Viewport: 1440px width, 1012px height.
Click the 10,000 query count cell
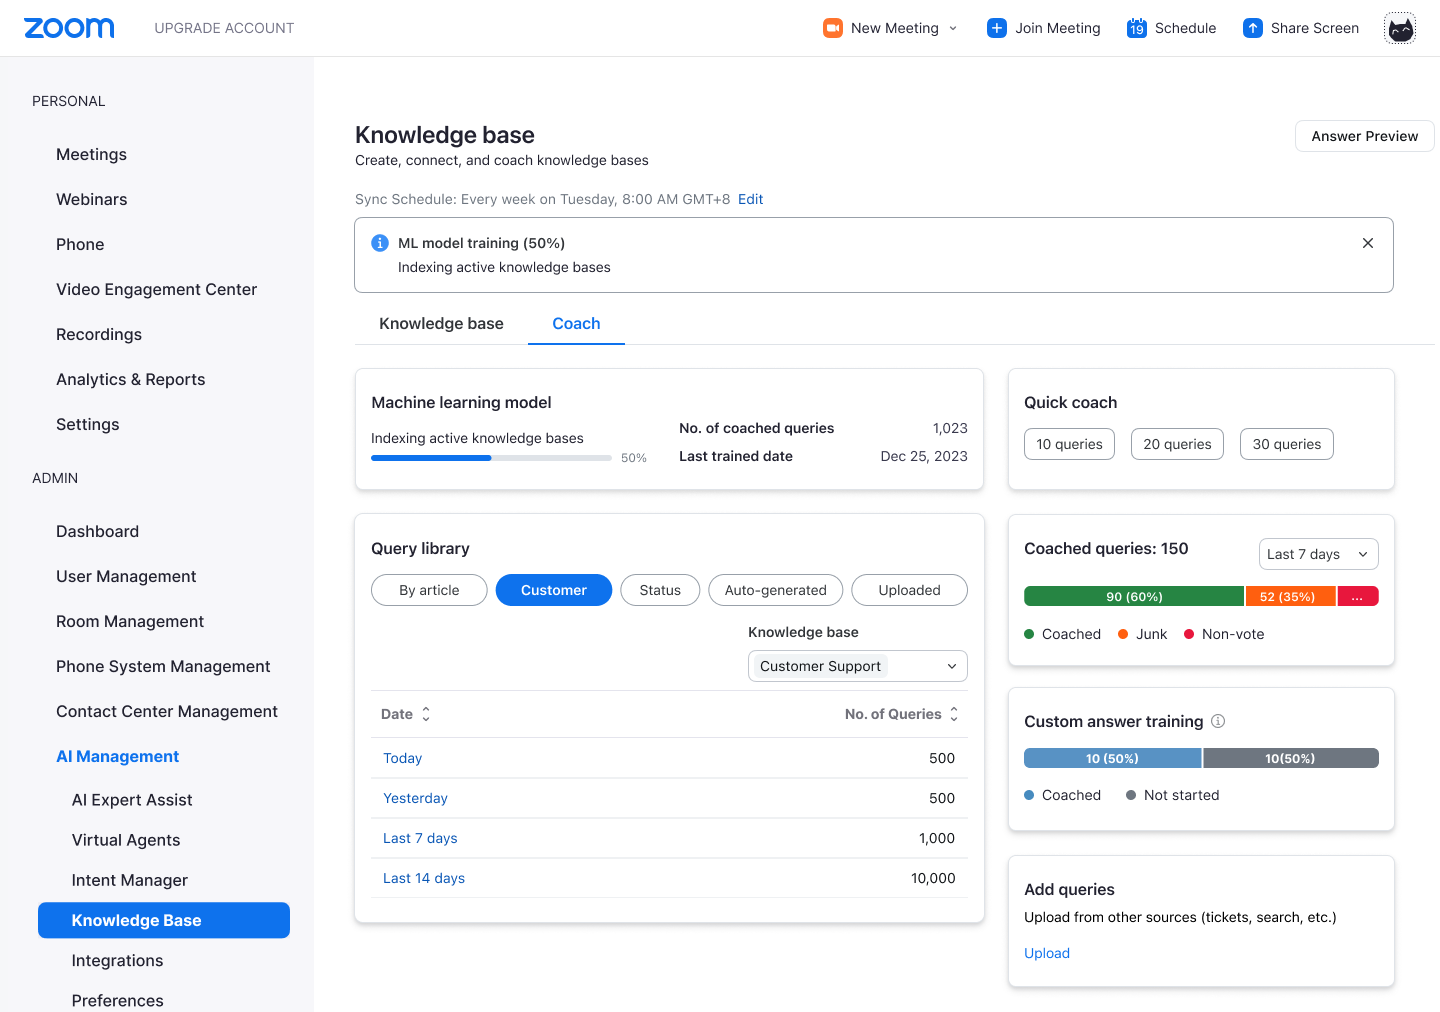[x=933, y=878]
